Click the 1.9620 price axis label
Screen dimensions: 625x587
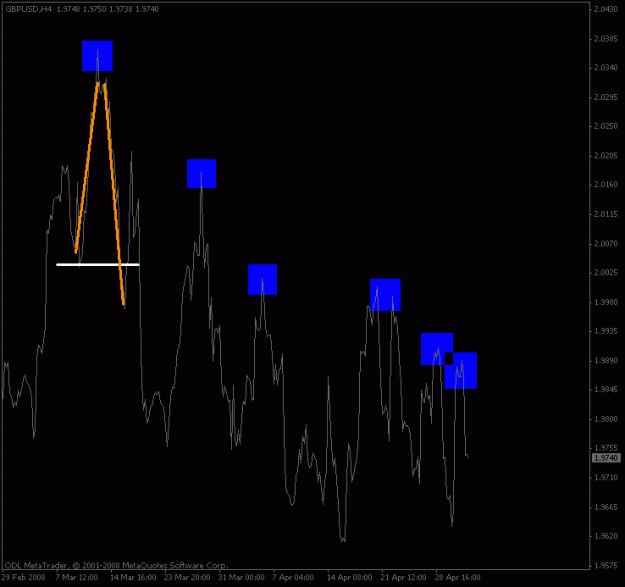pos(605,536)
